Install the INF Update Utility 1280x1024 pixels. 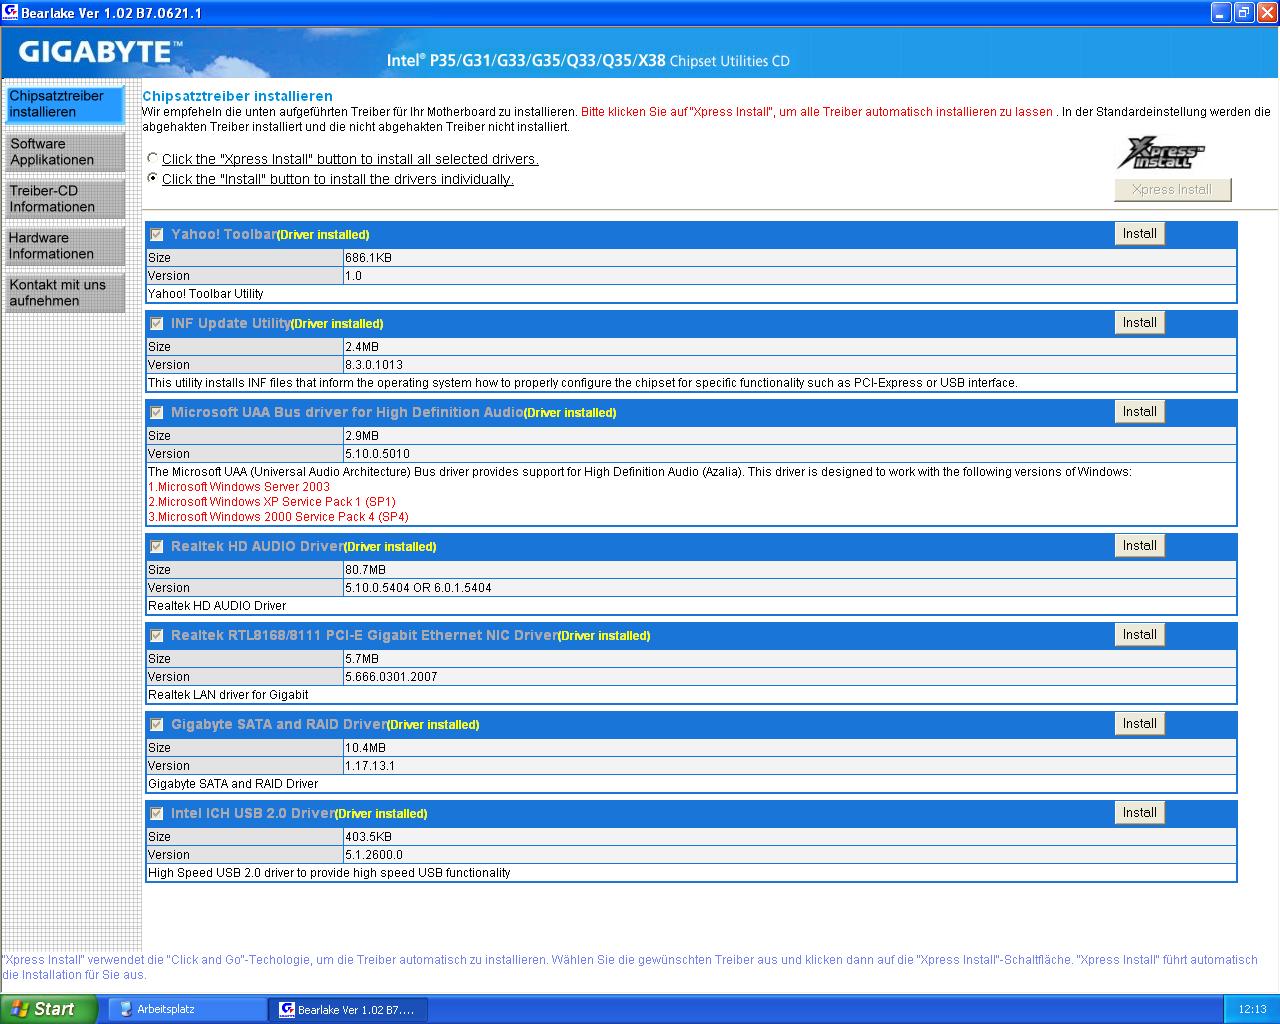click(1139, 323)
